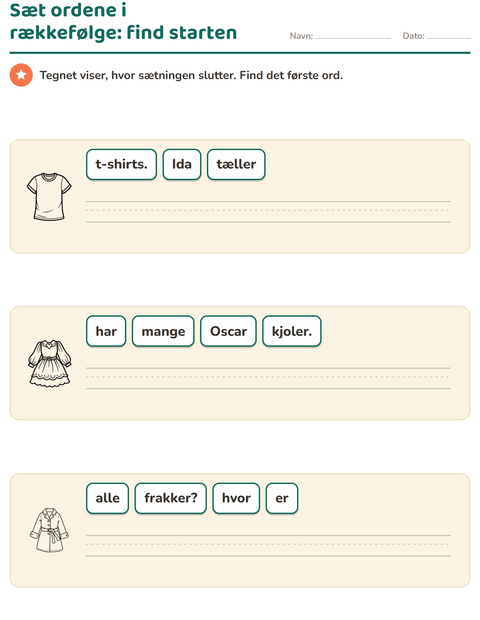
Task: Click the writing lines under Oscar sentence
Action: point(268,378)
